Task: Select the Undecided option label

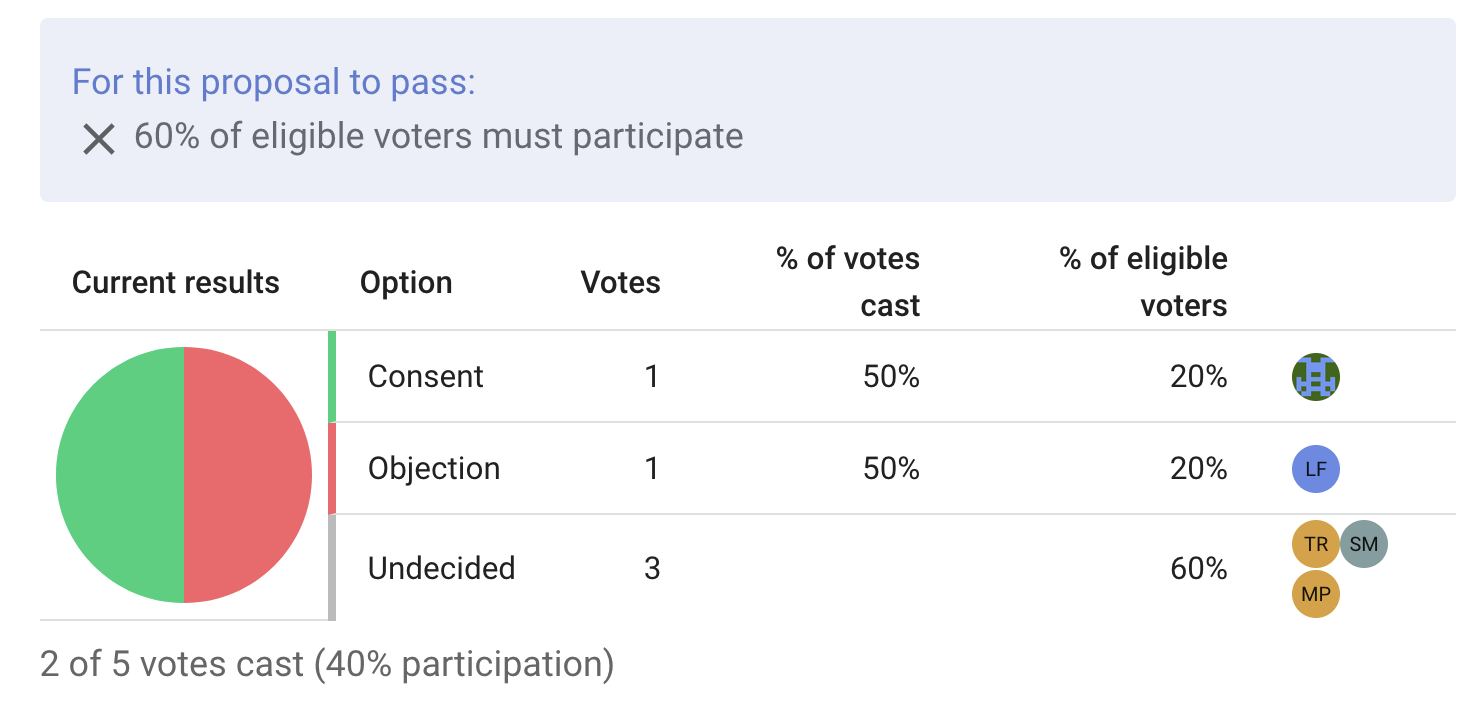Action: (441, 569)
